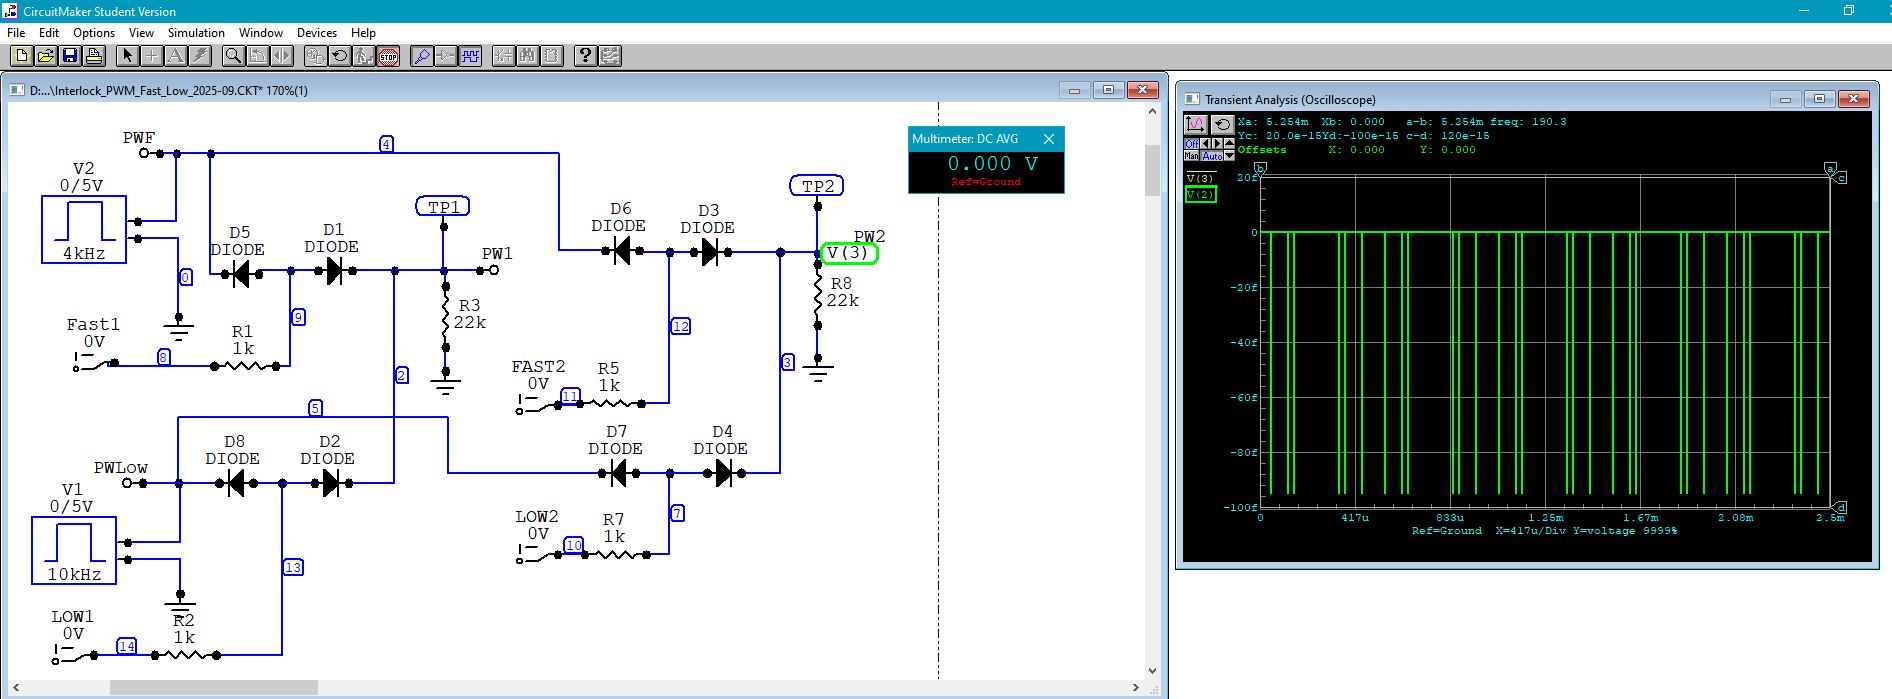Switch oscilloscope scaling to Auto
1892x699 pixels.
(1211, 156)
